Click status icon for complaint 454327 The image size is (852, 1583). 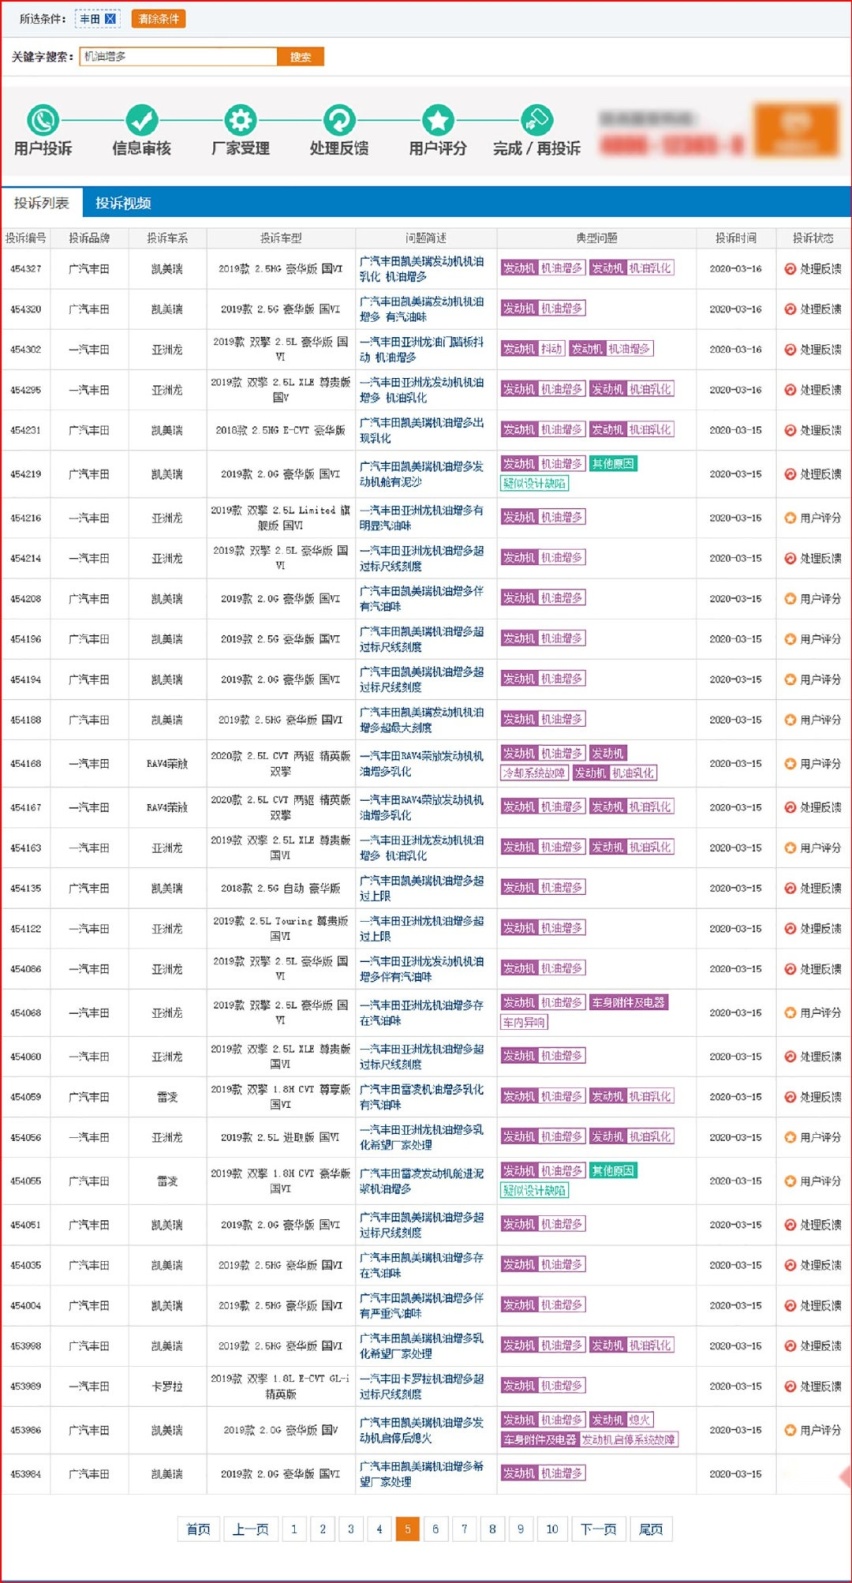[790, 269]
